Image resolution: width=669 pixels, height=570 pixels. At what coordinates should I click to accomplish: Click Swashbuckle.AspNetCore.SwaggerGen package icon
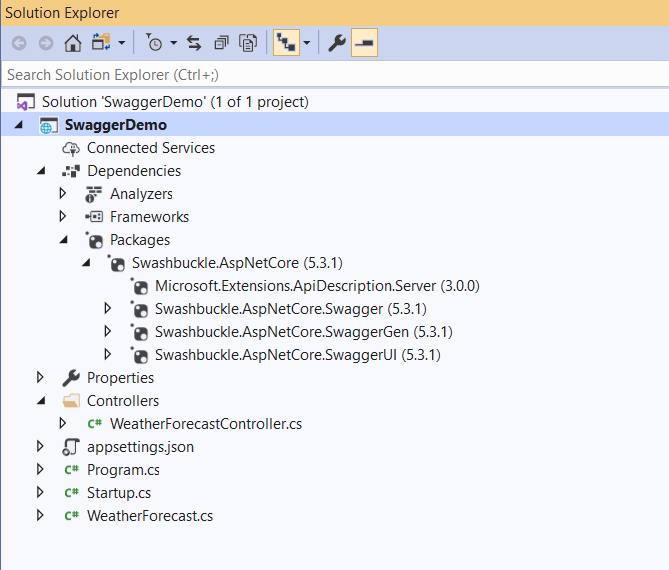point(139,332)
